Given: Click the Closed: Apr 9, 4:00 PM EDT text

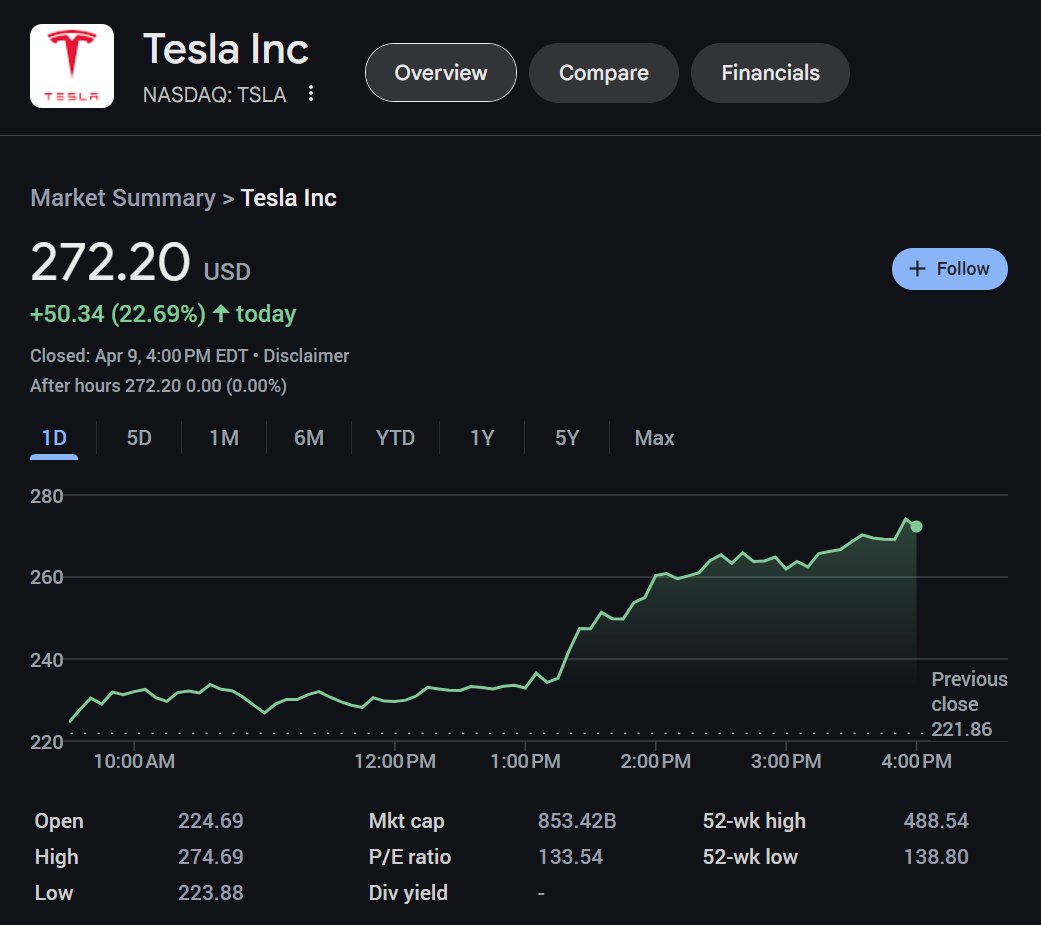Looking at the screenshot, I should tap(139, 356).
